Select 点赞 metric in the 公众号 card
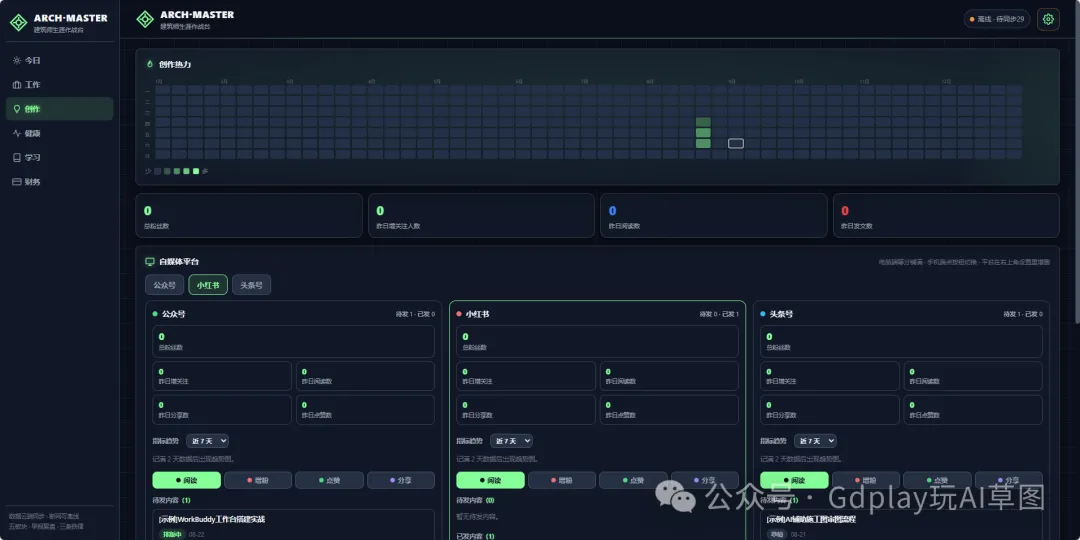 pyautogui.click(x=329, y=480)
